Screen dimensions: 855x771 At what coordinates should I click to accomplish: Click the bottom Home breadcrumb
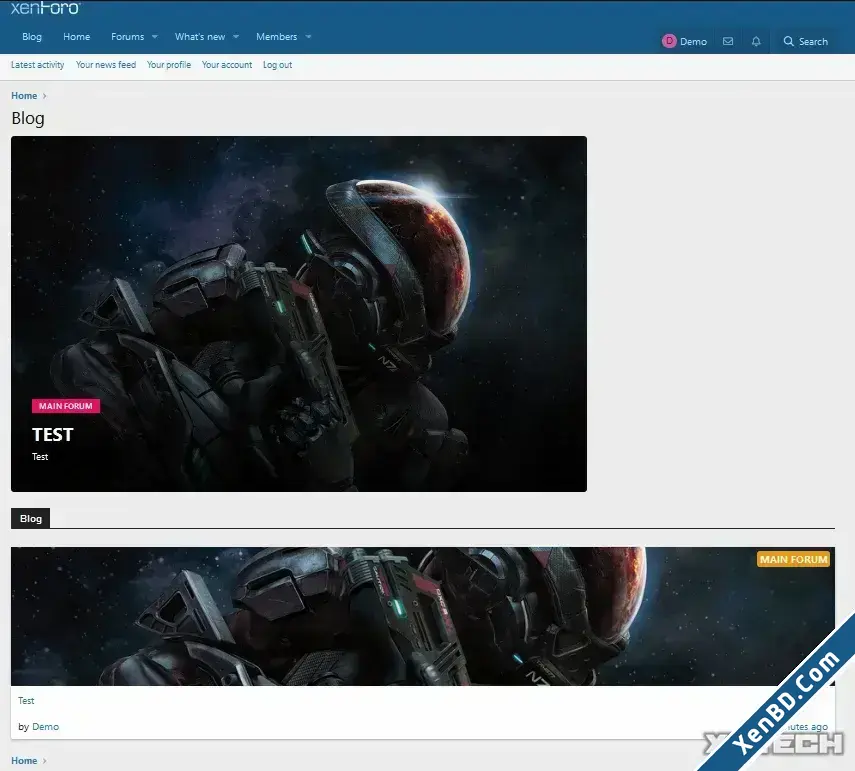tap(24, 761)
